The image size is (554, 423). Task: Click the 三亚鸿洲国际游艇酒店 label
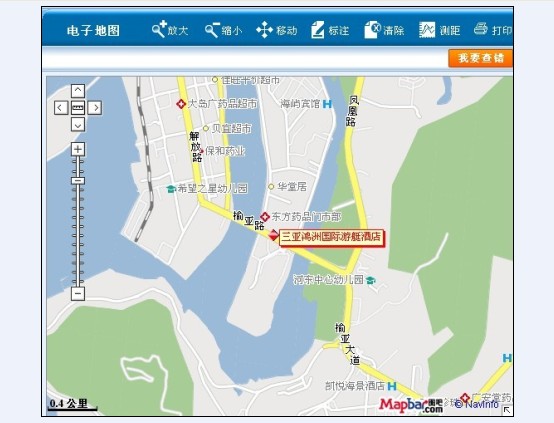pyautogui.click(x=331, y=237)
